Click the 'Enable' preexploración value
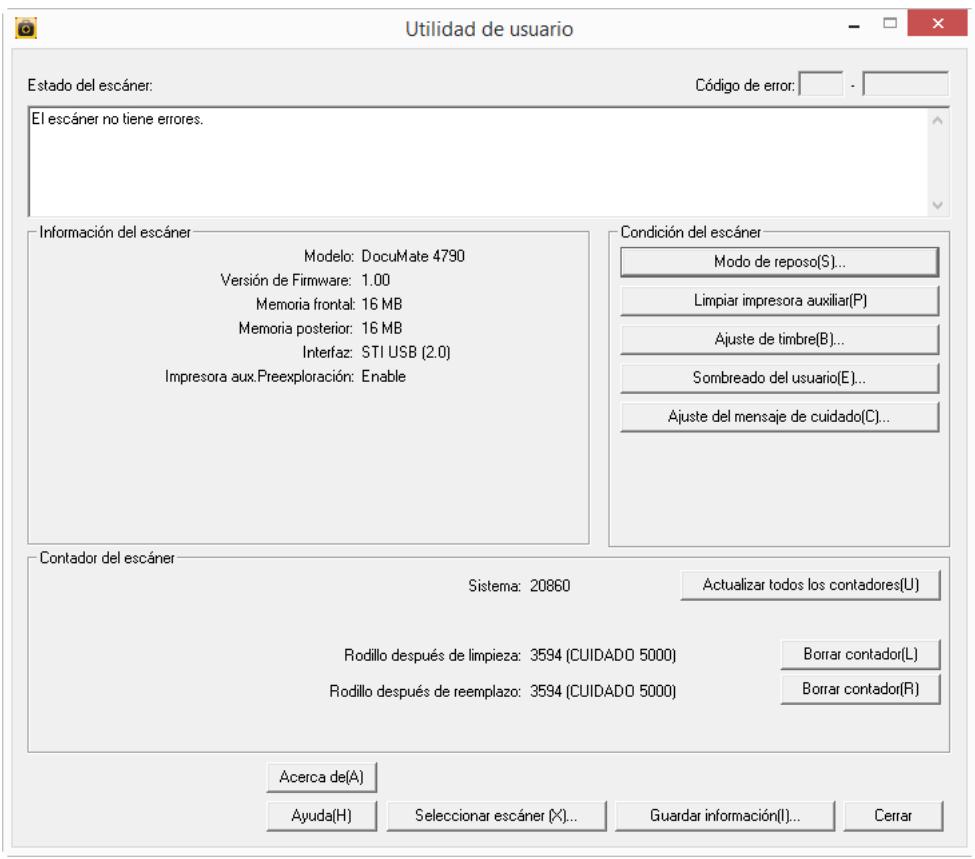The width and height of the screenshot is (975, 859). [x=383, y=377]
